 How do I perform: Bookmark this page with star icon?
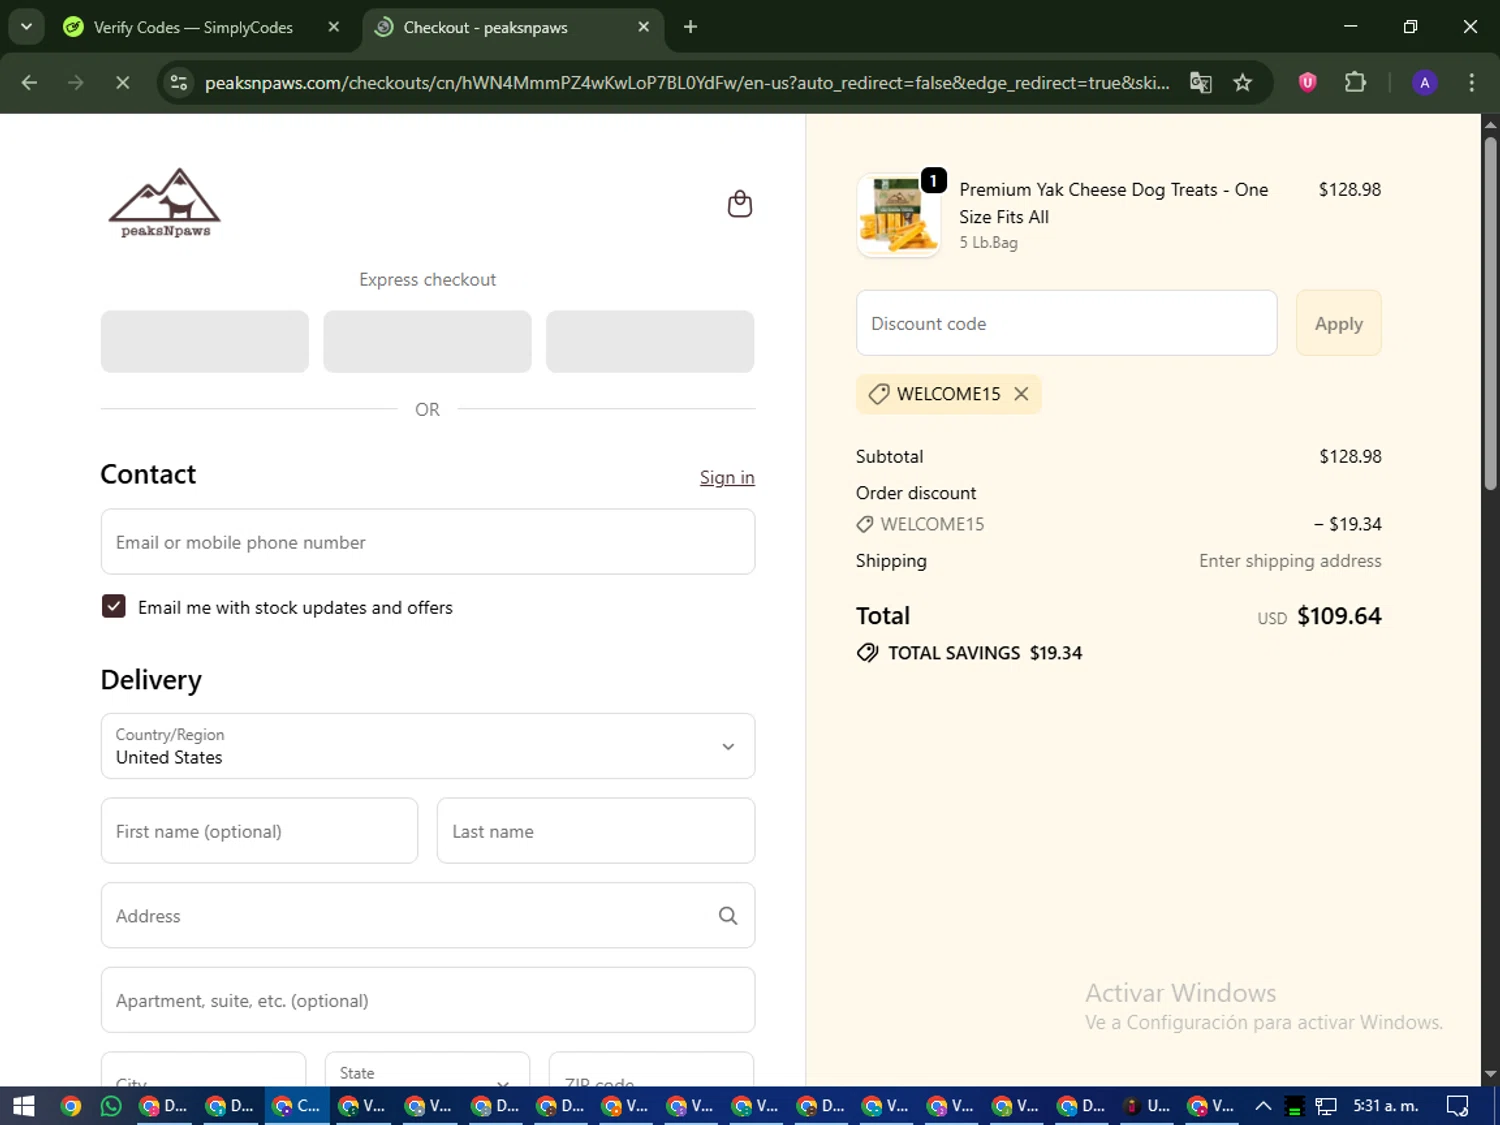(x=1243, y=83)
